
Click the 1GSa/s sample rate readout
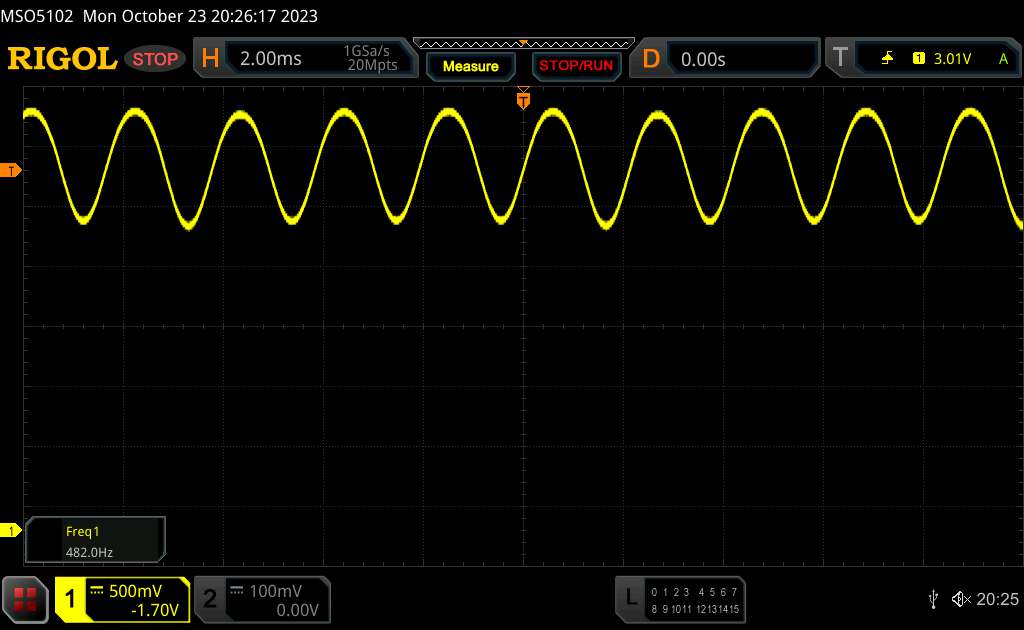coord(367,51)
